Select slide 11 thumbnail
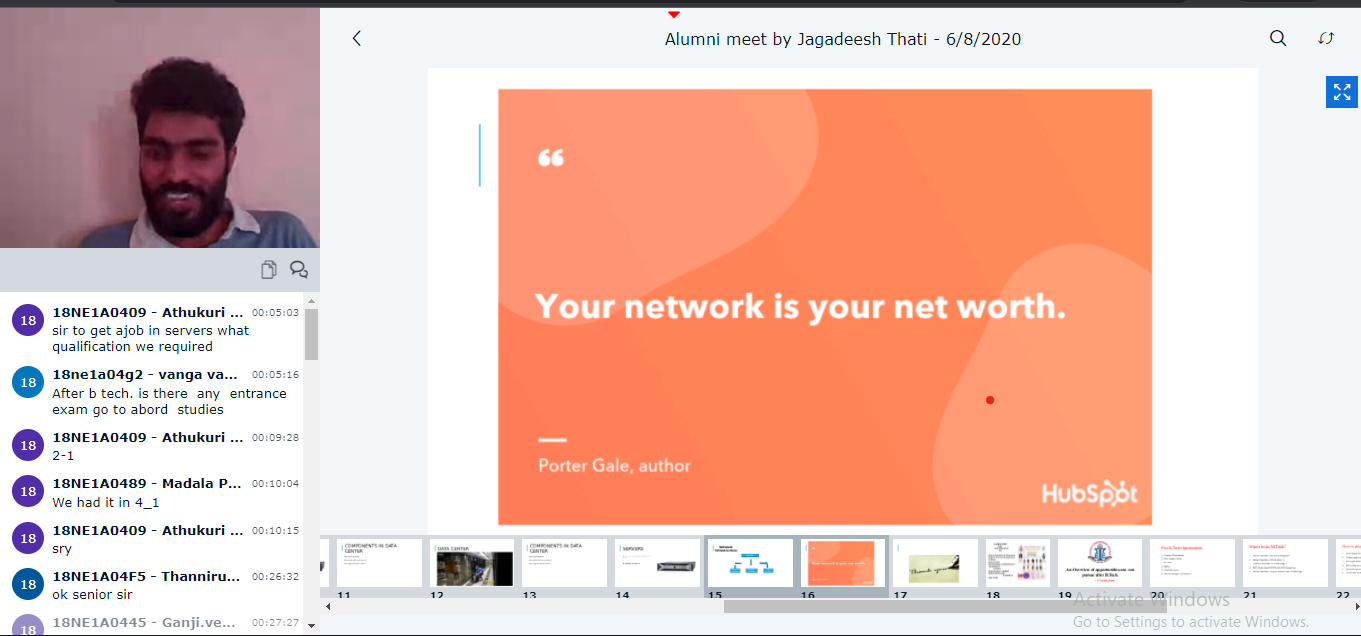The image size is (1361, 636). (x=379, y=563)
